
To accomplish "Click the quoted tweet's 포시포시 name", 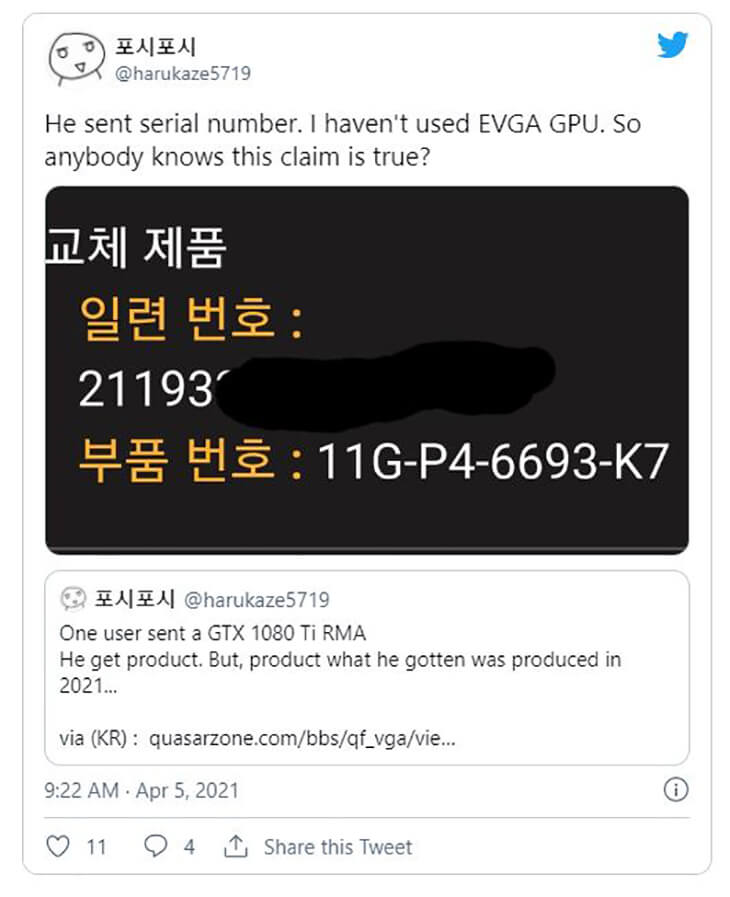I will pyautogui.click(x=134, y=599).
